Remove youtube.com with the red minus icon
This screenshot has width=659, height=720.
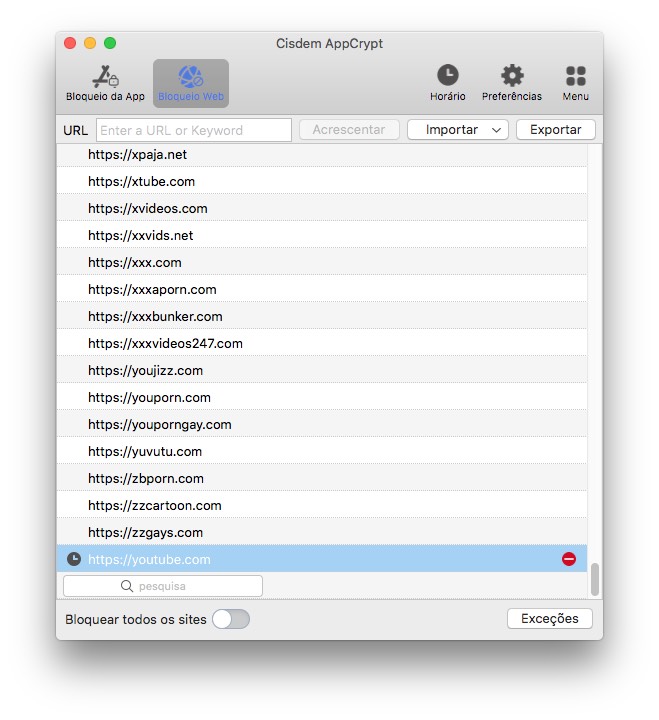click(569, 559)
